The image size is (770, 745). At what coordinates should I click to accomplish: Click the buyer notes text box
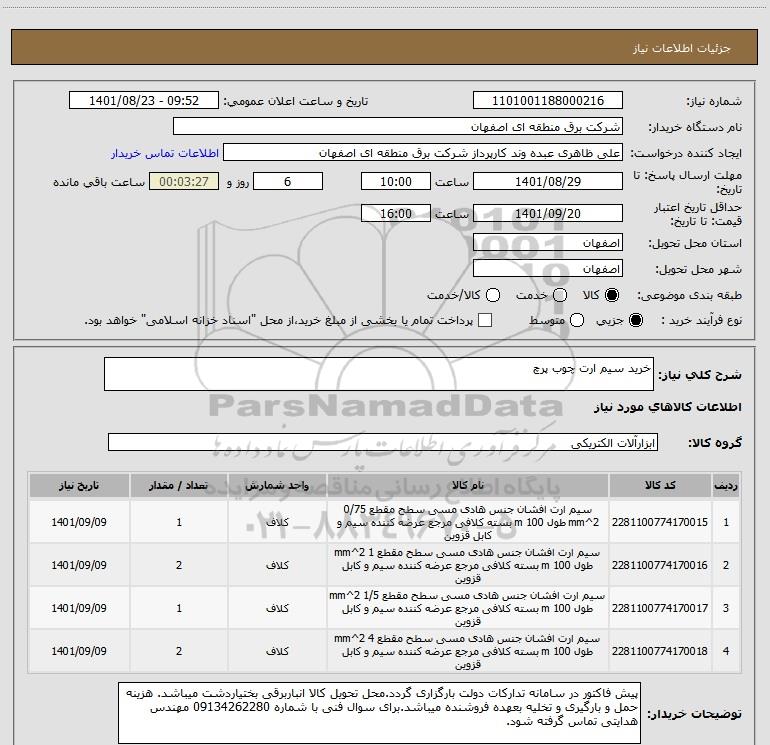pyautogui.click(x=380, y=713)
